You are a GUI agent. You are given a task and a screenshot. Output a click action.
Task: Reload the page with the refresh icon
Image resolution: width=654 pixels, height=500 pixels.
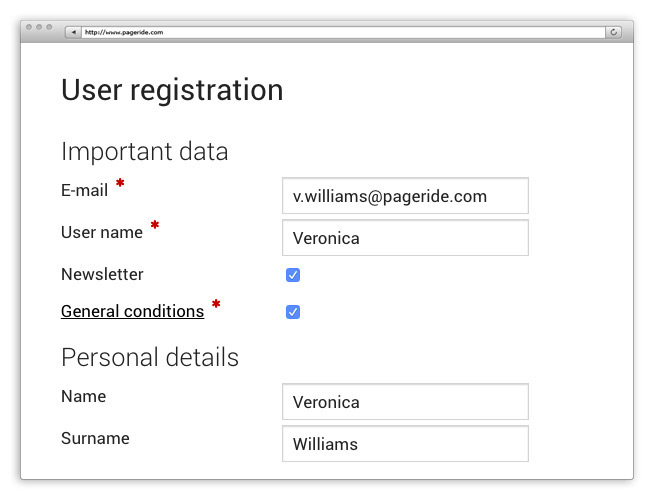(614, 32)
